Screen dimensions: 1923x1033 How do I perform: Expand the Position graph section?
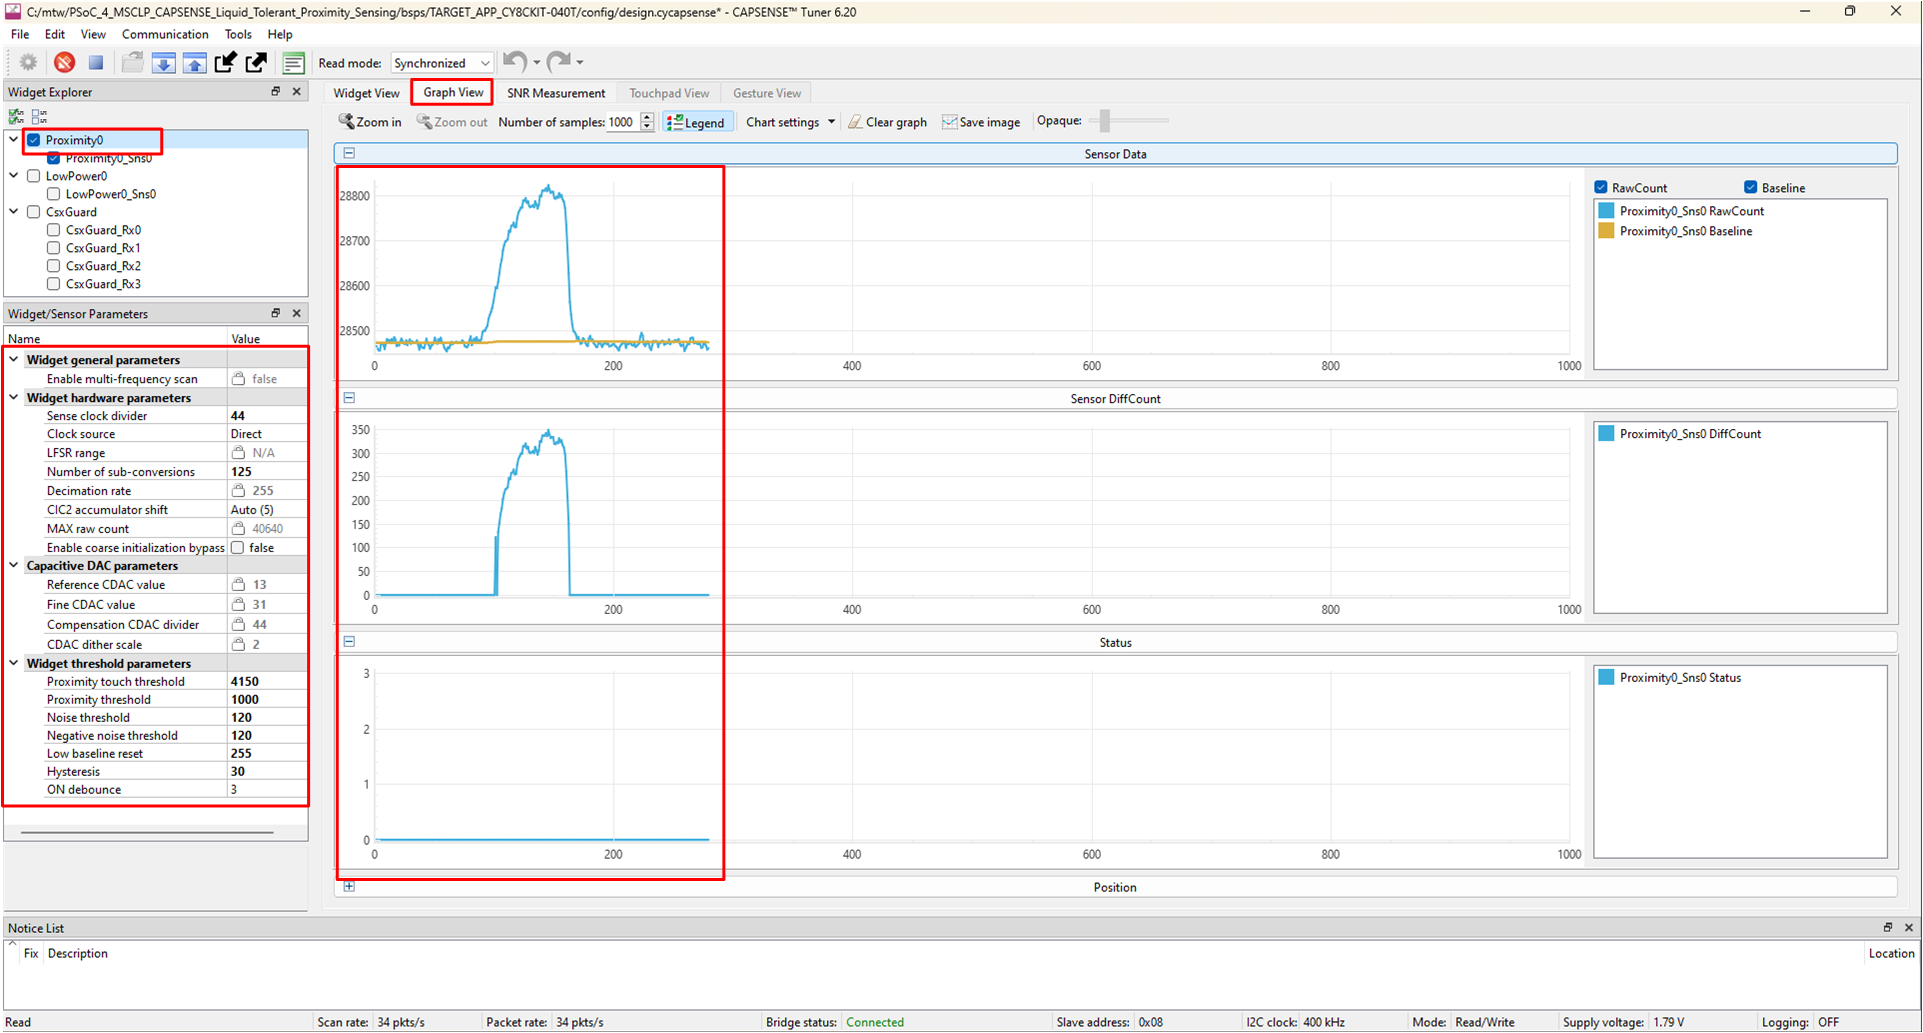coord(349,886)
